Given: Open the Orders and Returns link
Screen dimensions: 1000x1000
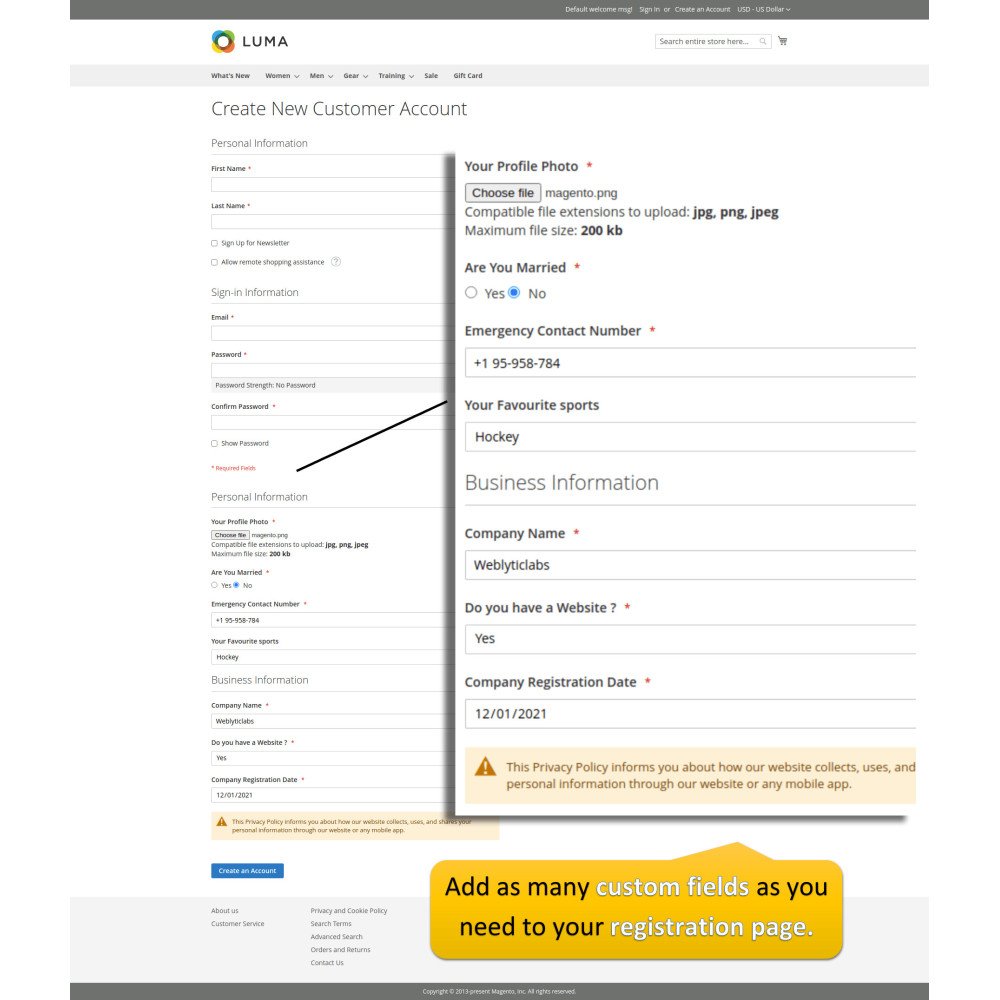Looking at the screenshot, I should click(340, 950).
